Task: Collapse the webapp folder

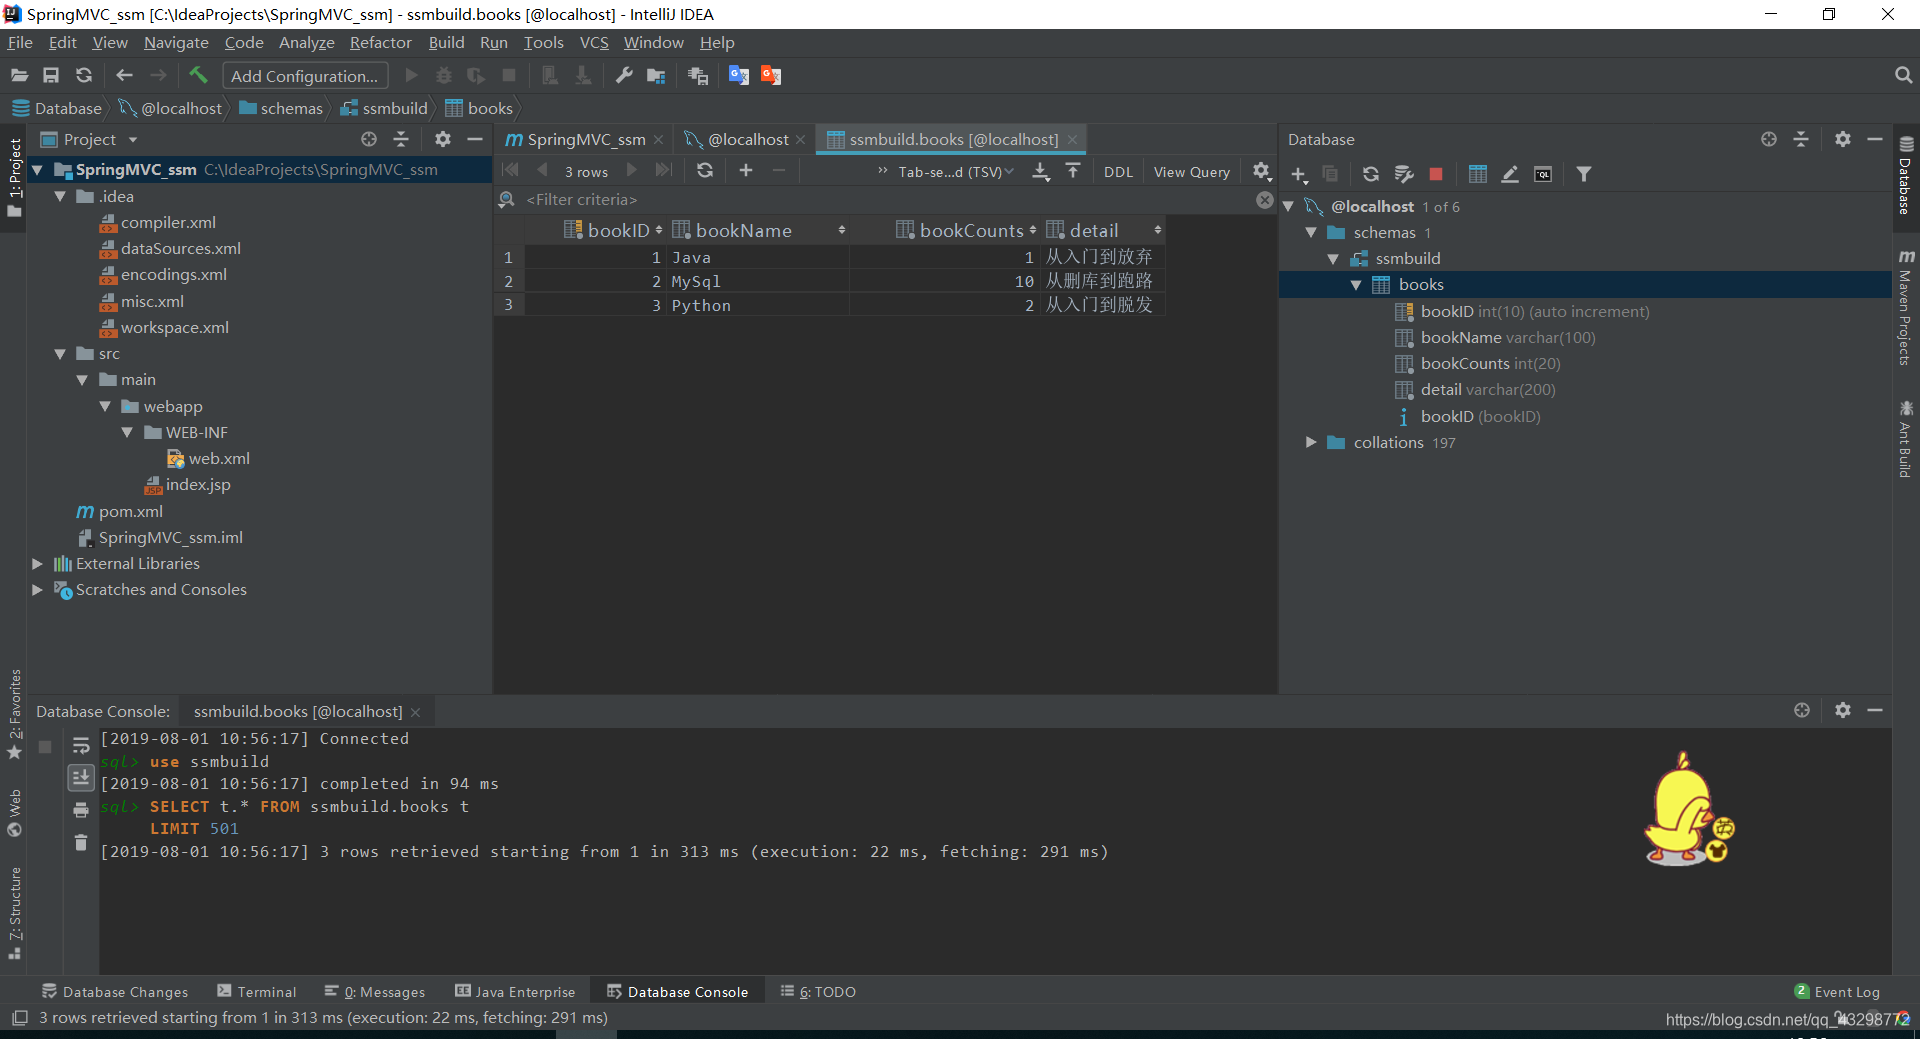Action: (105, 406)
